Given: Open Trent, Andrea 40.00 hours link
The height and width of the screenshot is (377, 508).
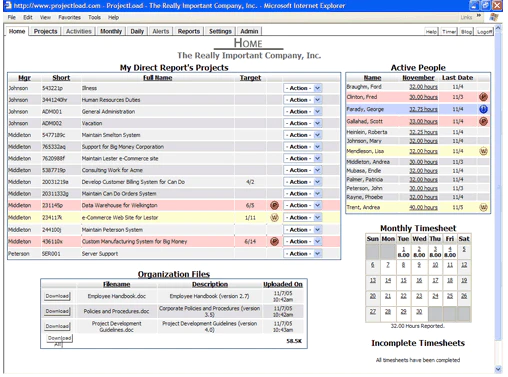Looking at the screenshot, I should [x=423, y=207].
